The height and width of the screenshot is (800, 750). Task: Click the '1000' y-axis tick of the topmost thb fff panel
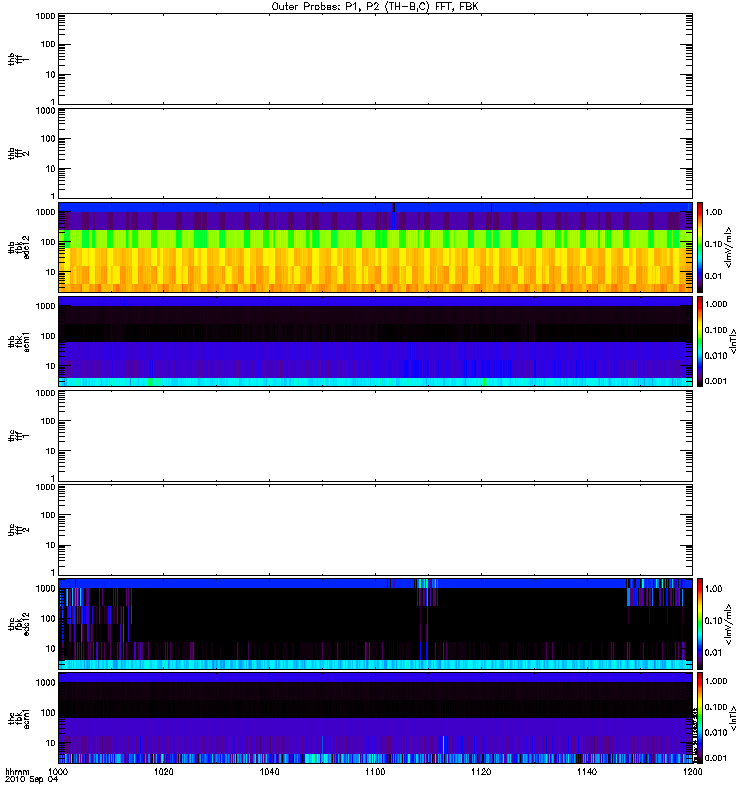(x=45, y=16)
